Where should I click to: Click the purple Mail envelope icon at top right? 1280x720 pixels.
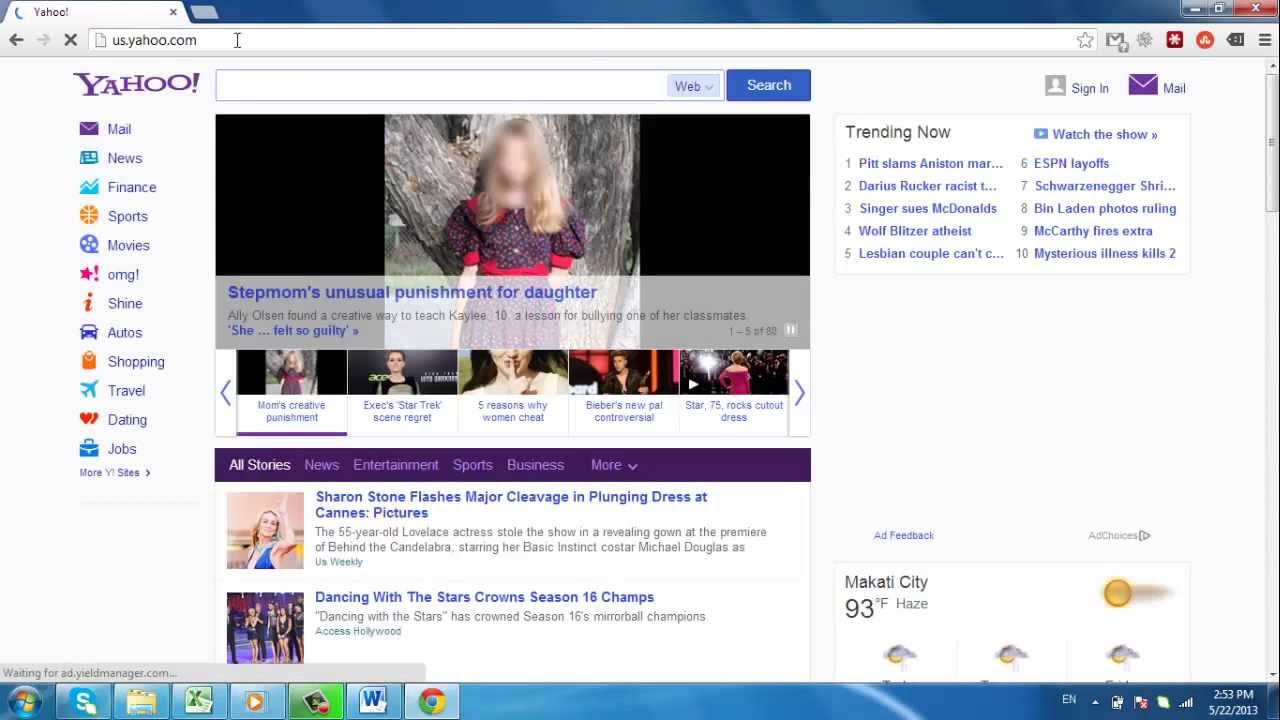pyautogui.click(x=1143, y=85)
